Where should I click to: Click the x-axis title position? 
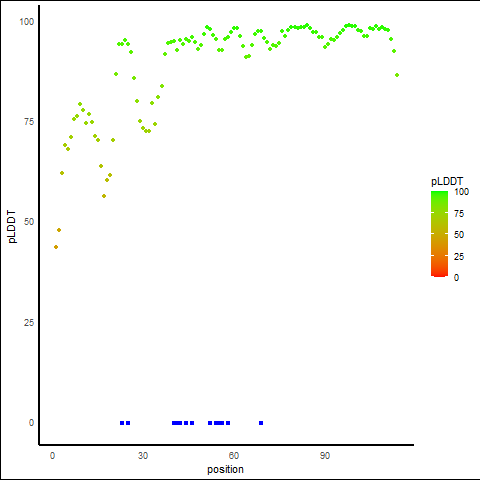[225, 470]
